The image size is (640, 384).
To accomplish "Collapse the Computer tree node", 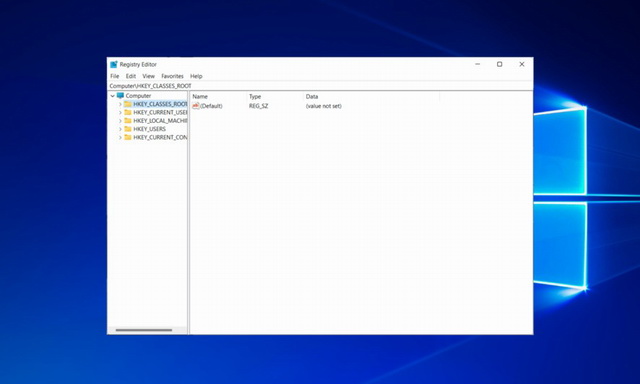I will (113, 96).
